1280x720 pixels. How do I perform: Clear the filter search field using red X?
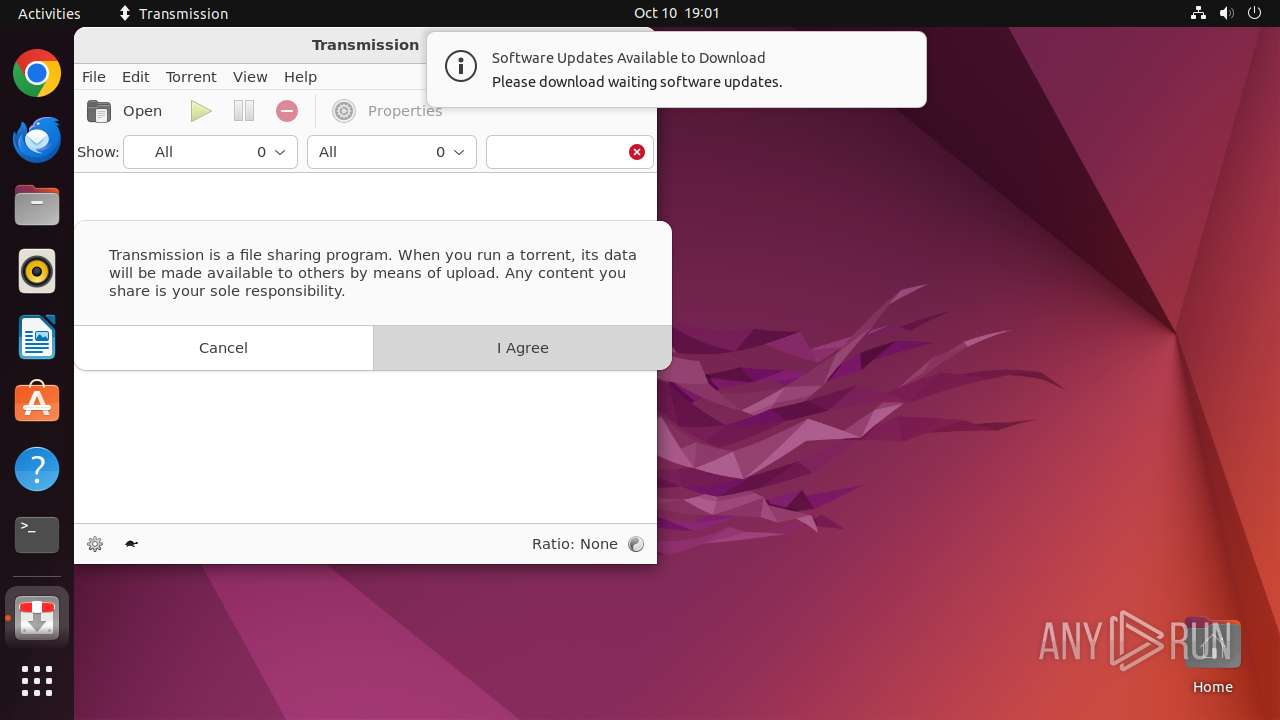coord(636,152)
